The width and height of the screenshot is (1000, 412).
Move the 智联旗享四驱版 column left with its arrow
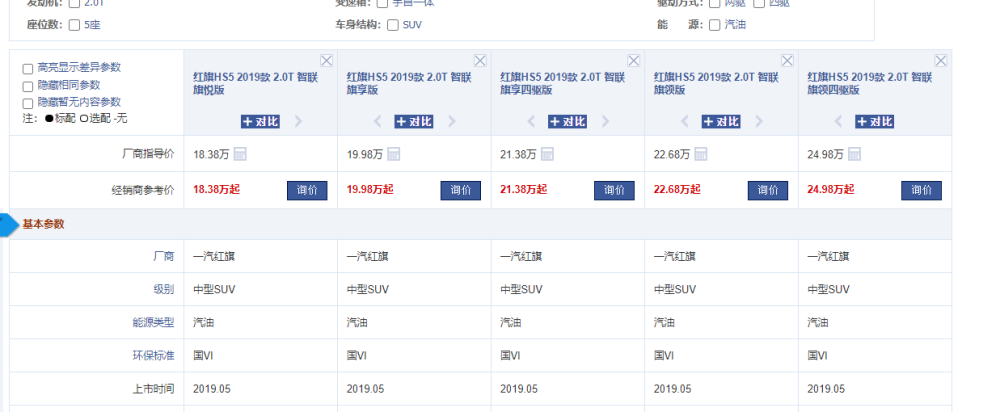coord(531,121)
